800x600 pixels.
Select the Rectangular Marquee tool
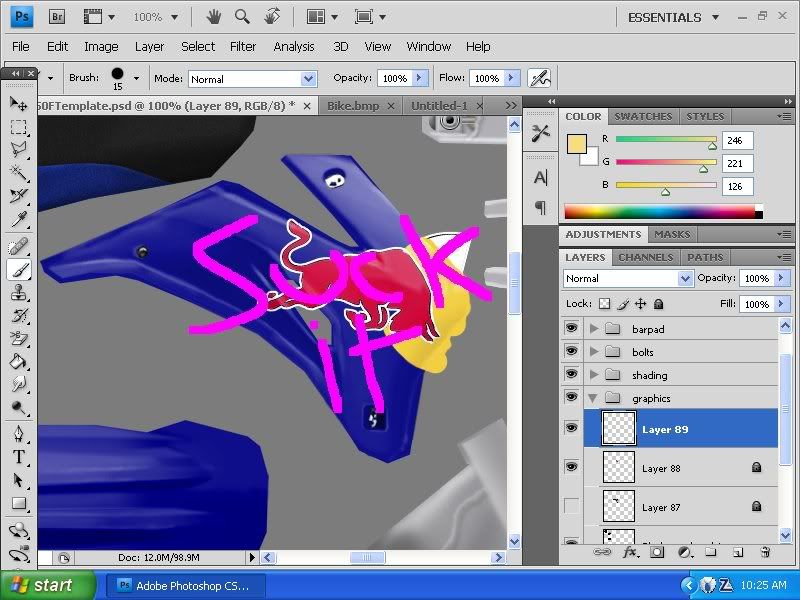point(18,127)
